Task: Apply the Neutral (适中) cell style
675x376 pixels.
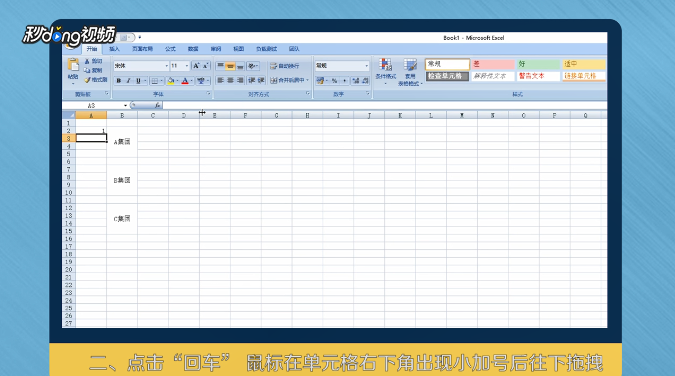Action: click(x=584, y=64)
